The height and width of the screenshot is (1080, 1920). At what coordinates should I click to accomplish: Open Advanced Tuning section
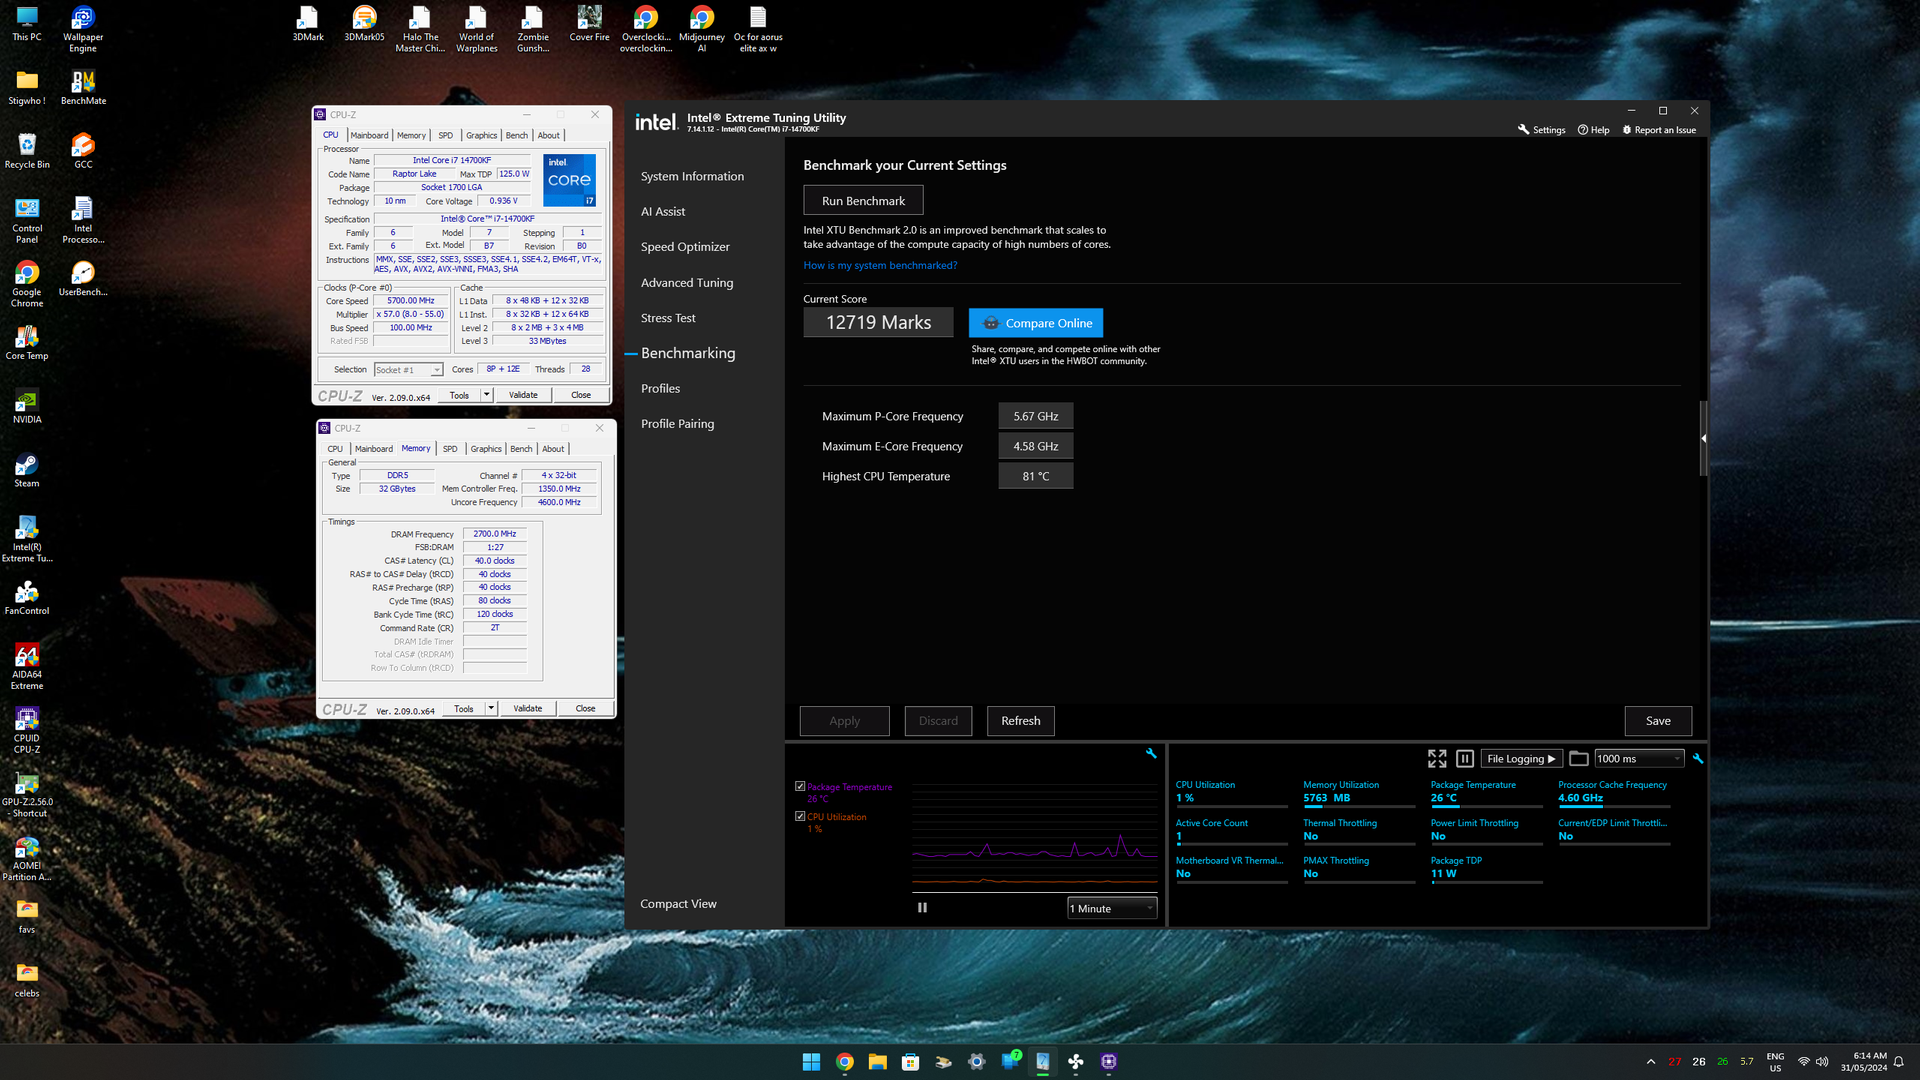pyautogui.click(x=687, y=283)
